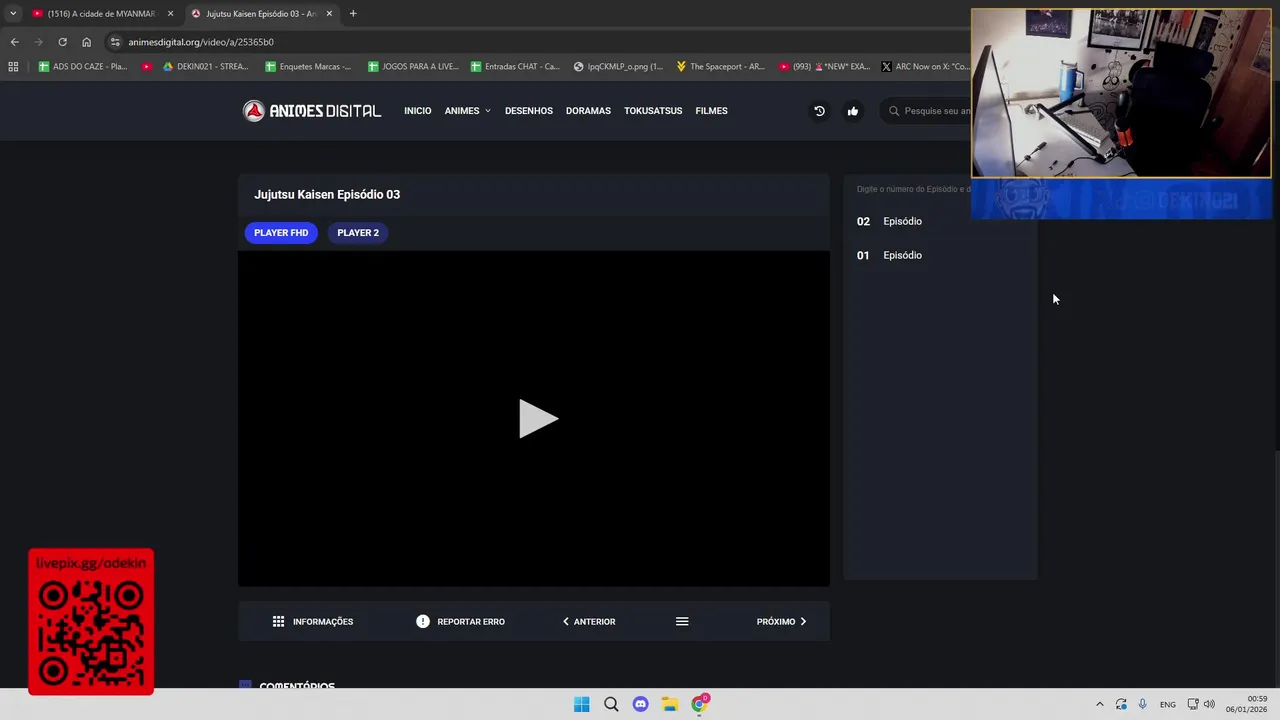Image resolution: width=1280 pixels, height=720 pixels.
Task: Click the INFORMAÇÕES button
Action: [x=313, y=621]
